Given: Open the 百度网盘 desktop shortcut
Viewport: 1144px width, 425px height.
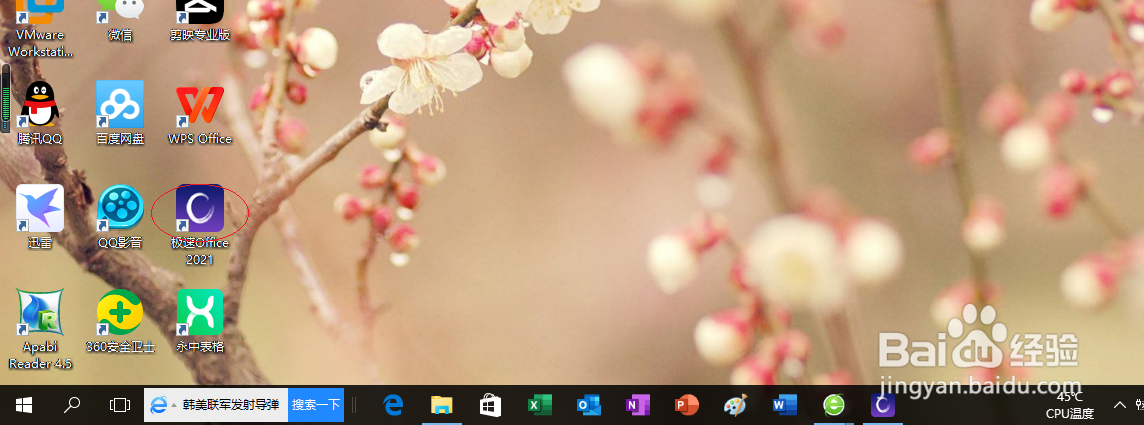Looking at the screenshot, I should (120, 113).
